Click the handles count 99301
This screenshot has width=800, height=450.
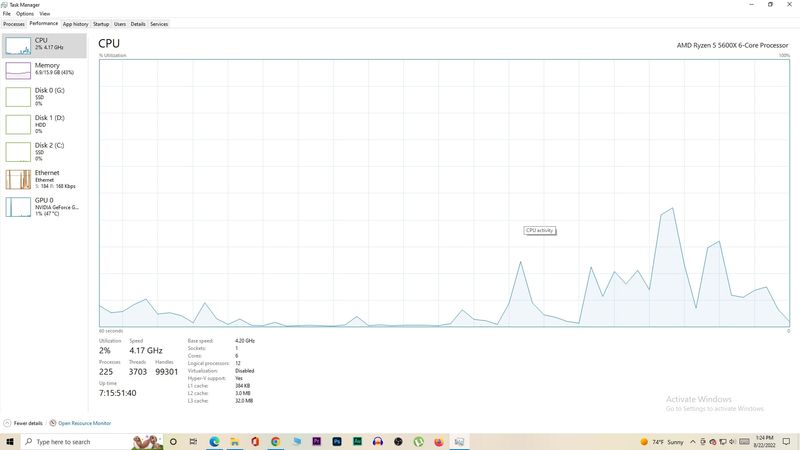click(x=166, y=372)
